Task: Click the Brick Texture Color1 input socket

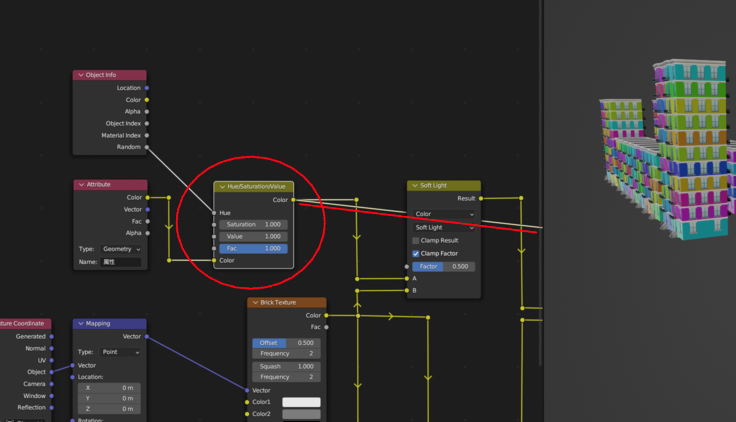Action: coord(247,402)
